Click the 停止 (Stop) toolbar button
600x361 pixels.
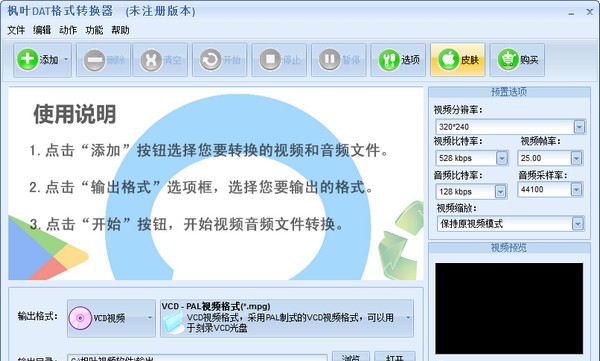coord(279,60)
